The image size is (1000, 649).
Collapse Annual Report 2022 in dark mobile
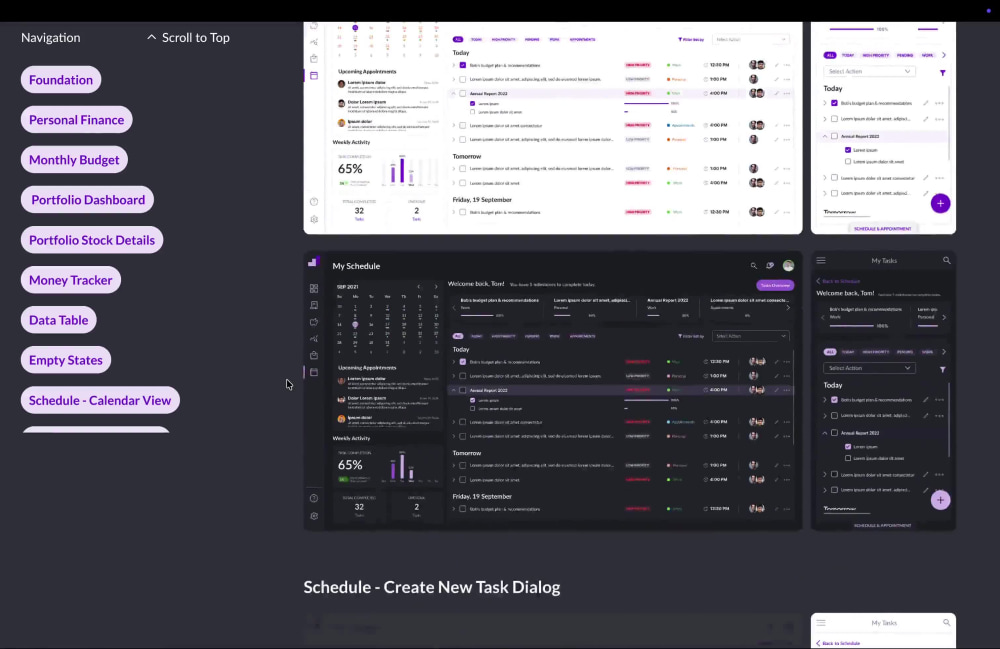tap(825, 433)
